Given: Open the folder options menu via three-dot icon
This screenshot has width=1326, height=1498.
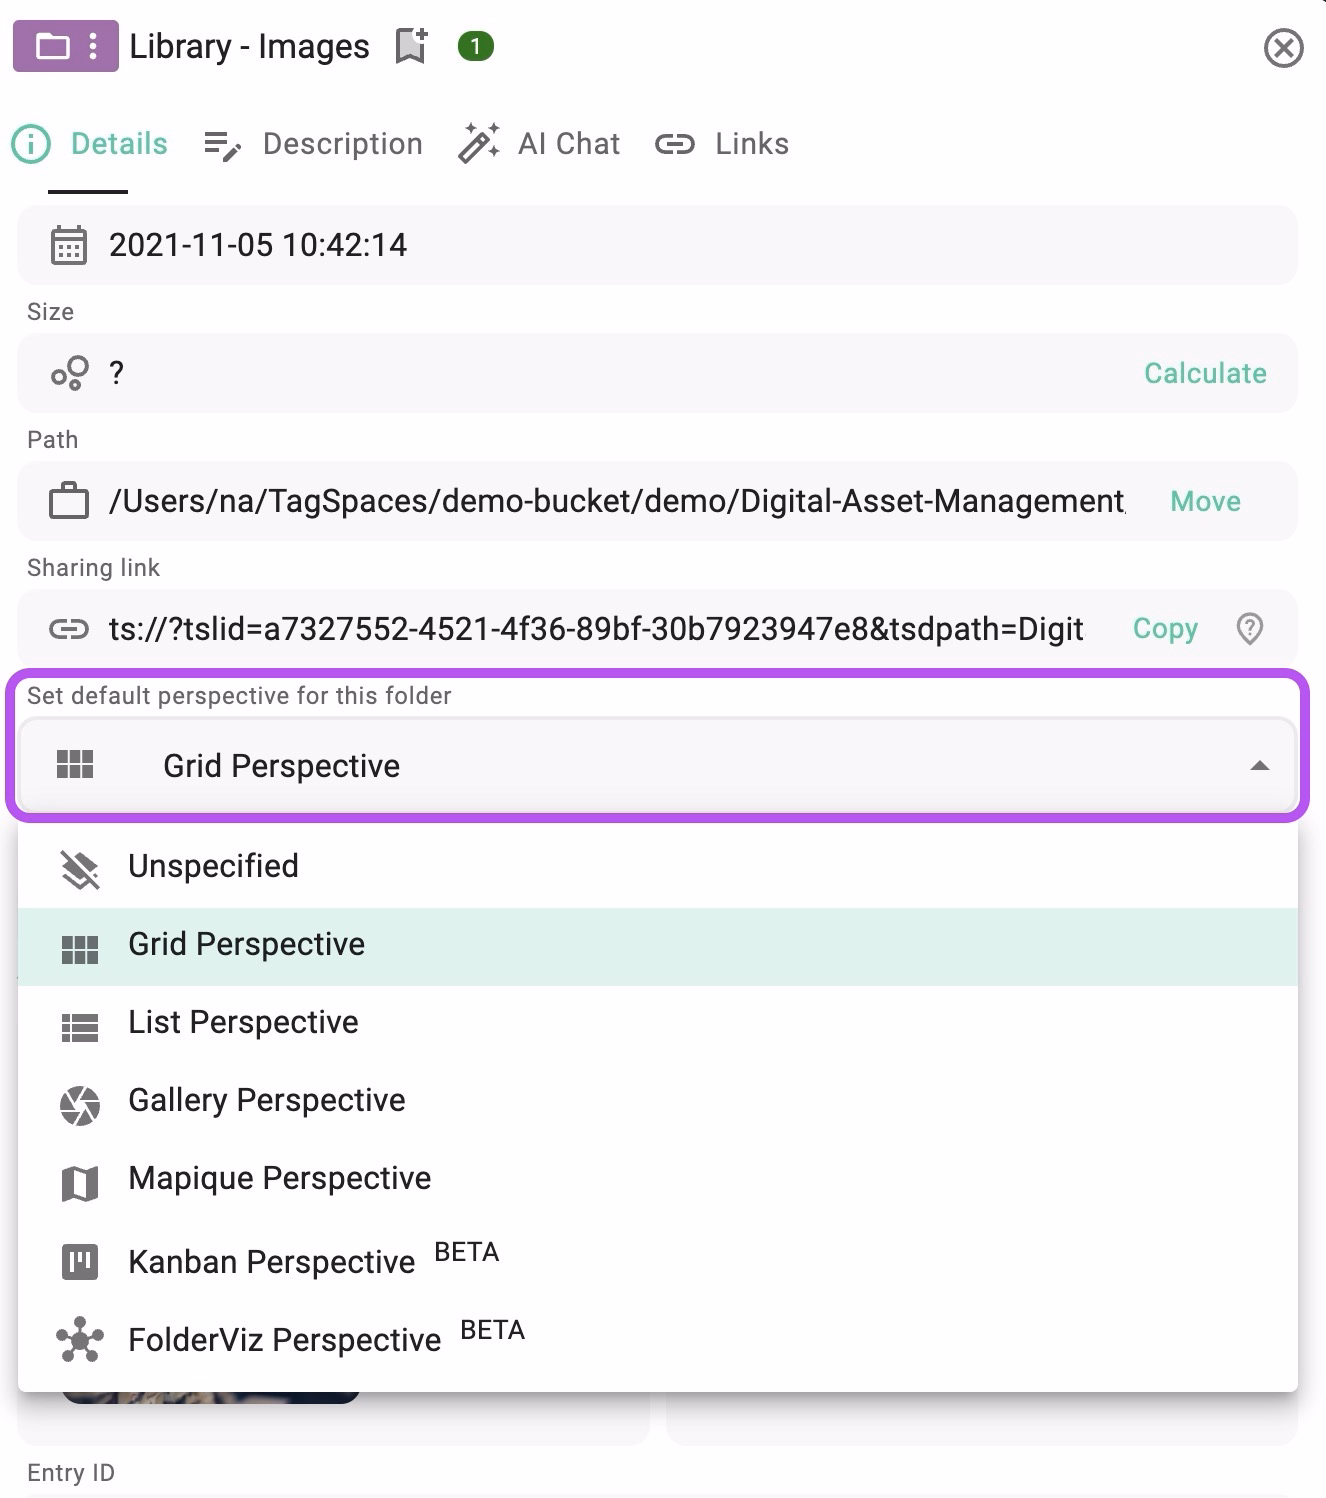Looking at the screenshot, I should (95, 46).
